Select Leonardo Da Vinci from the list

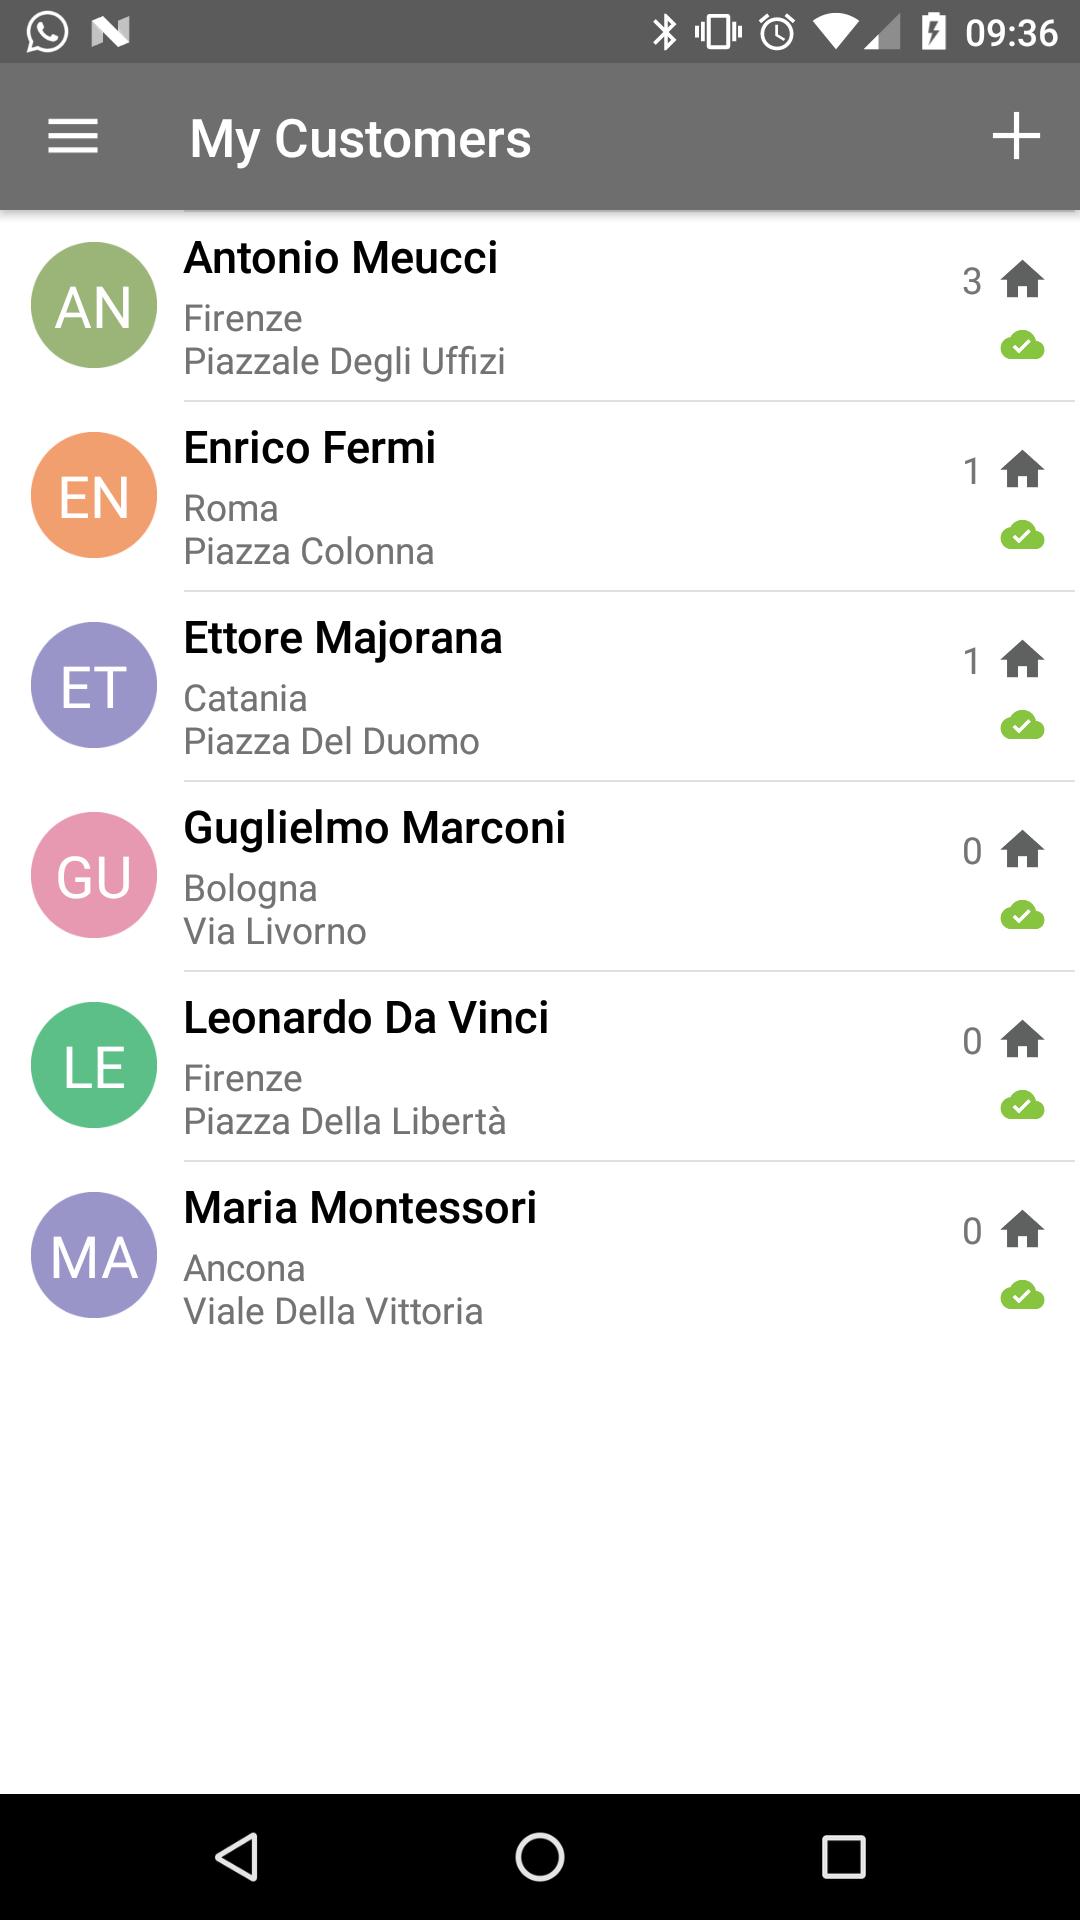click(x=540, y=1066)
